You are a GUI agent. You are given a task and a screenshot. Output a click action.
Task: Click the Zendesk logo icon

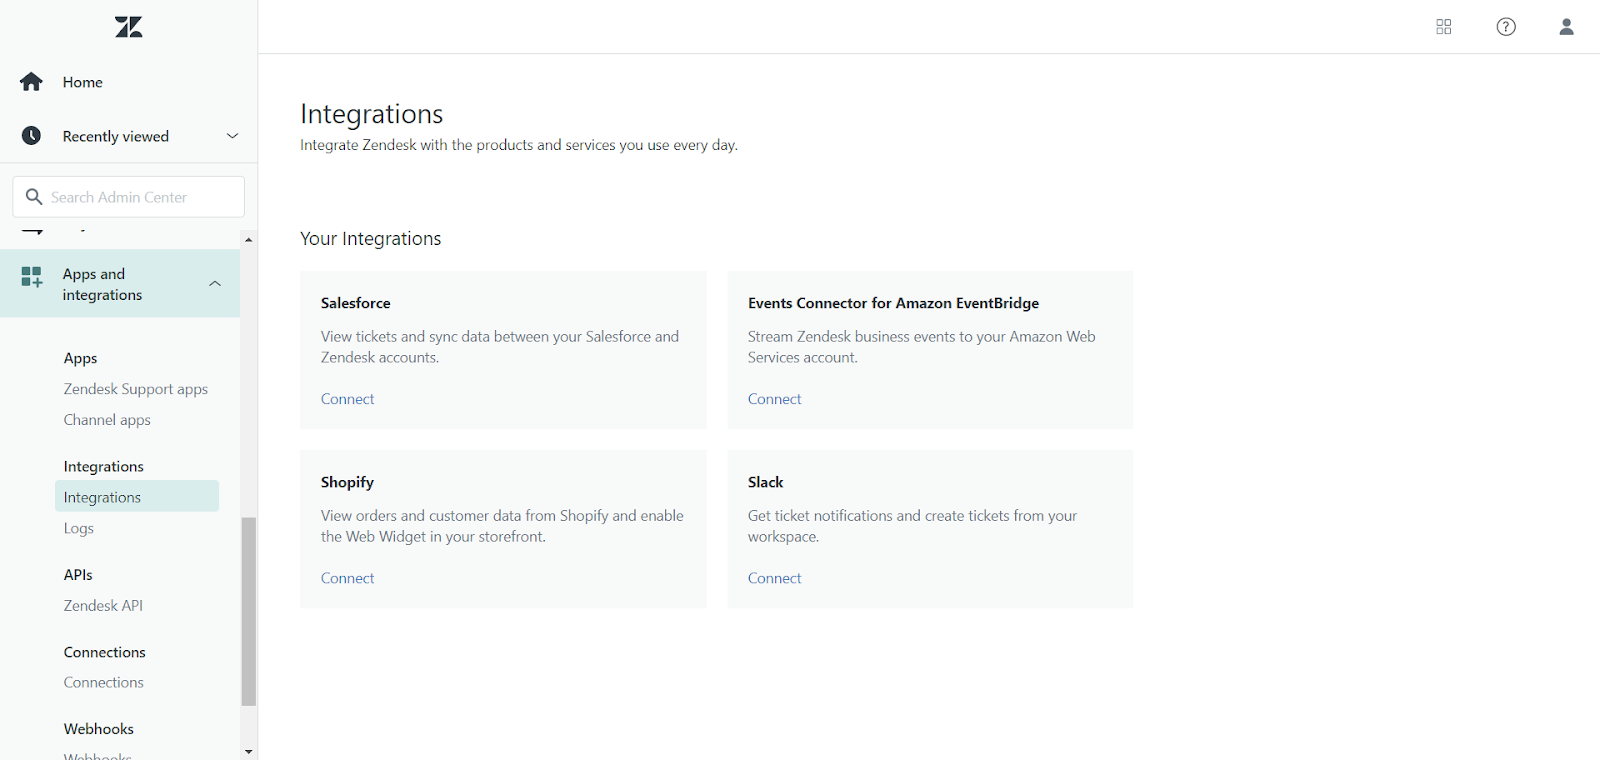coord(129,27)
